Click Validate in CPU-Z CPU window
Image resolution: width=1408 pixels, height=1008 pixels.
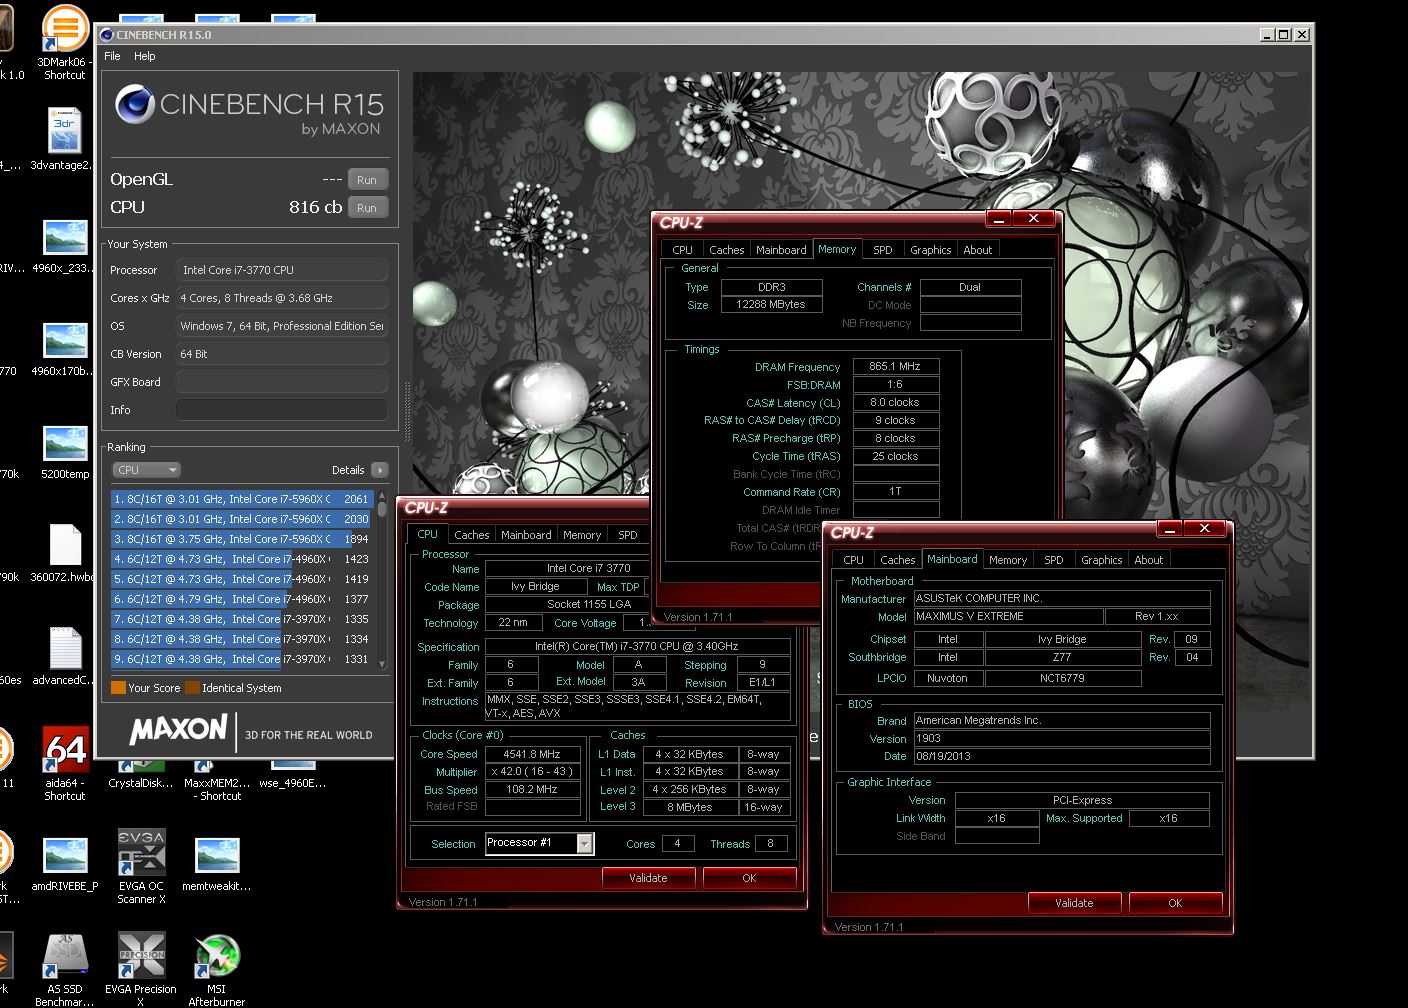[648, 878]
